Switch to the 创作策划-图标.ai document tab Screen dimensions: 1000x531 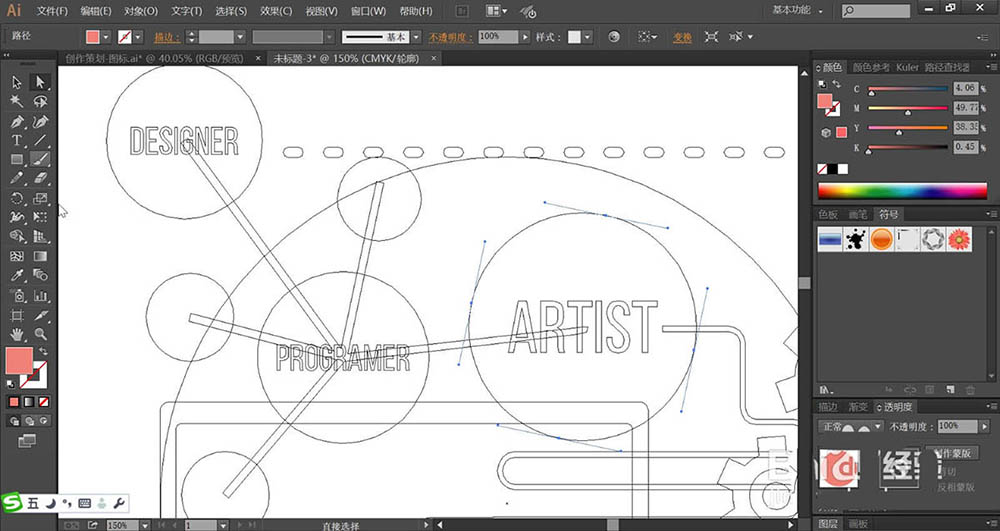pyautogui.click(x=154, y=58)
